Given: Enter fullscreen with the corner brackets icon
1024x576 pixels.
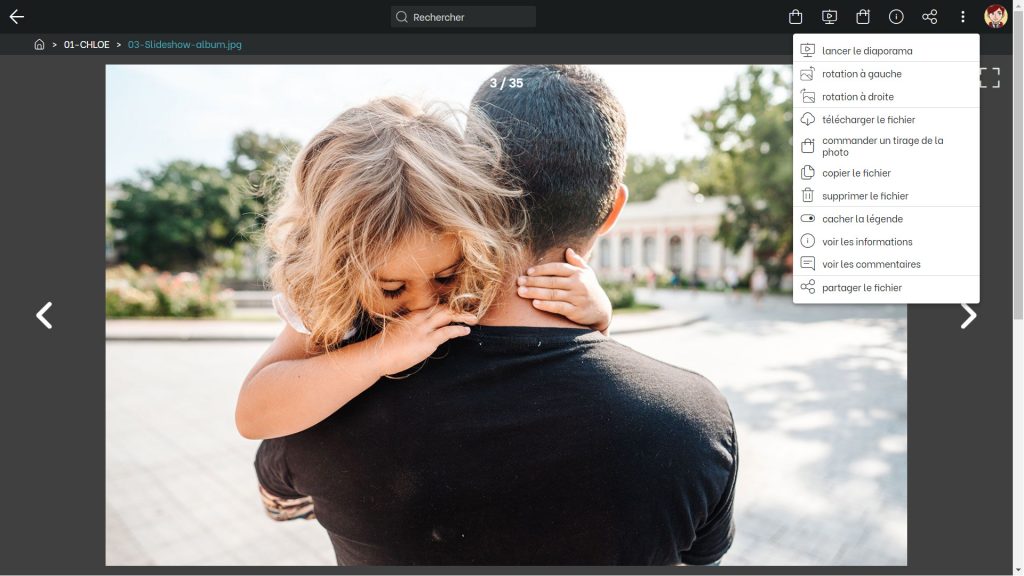Looking at the screenshot, I should point(988,78).
